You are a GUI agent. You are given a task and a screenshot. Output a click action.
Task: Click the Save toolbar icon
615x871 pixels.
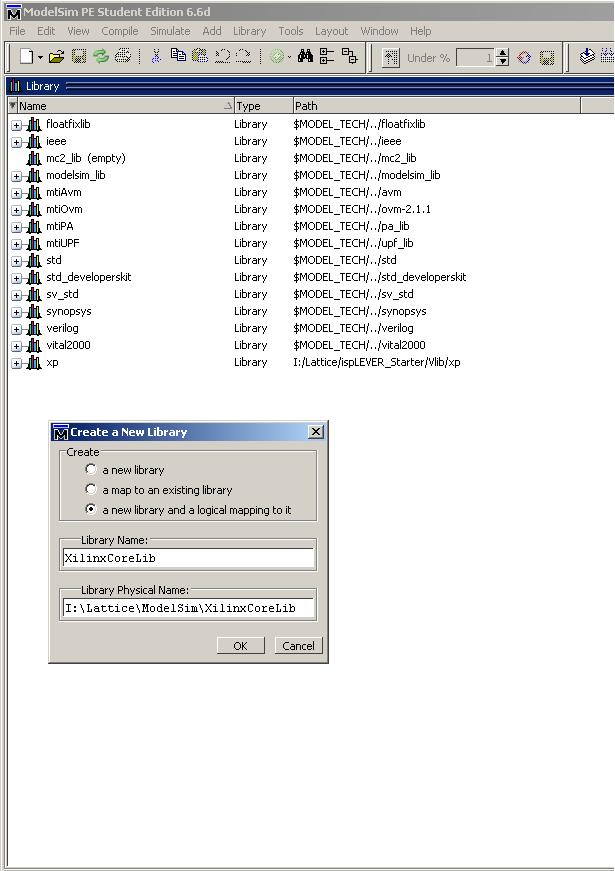point(79,56)
